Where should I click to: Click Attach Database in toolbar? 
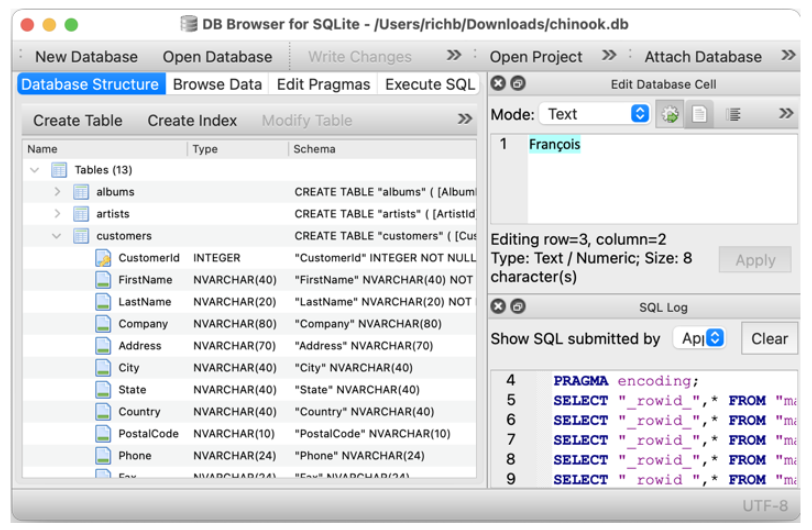click(703, 56)
